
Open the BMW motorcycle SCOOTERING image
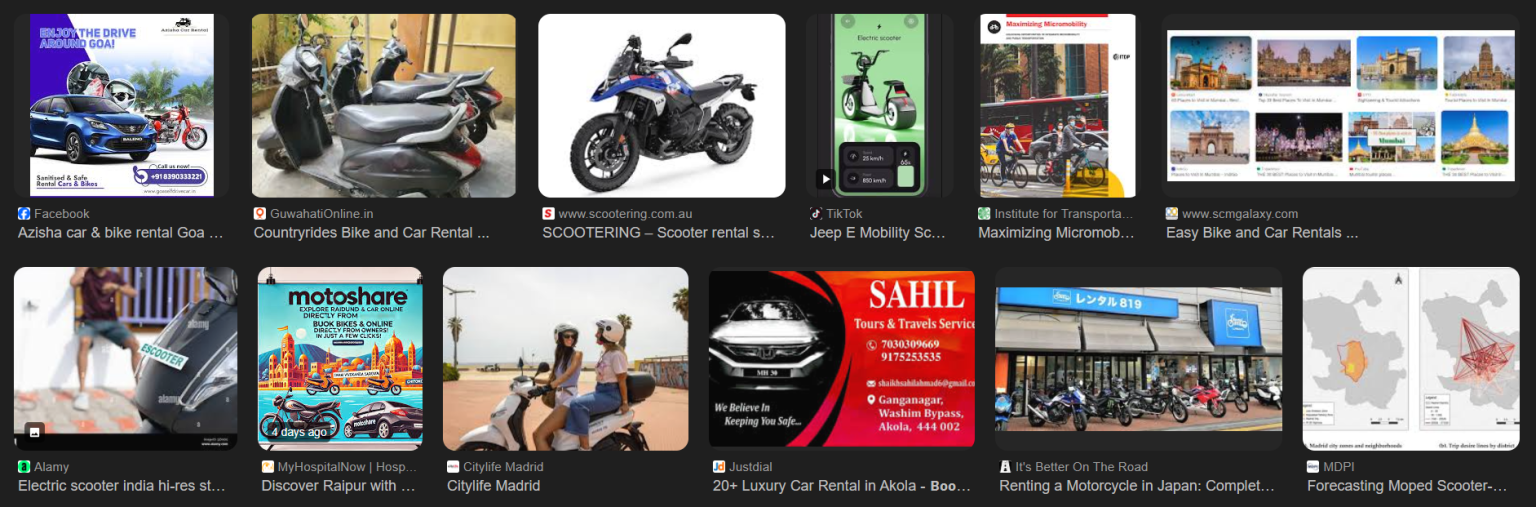662,105
